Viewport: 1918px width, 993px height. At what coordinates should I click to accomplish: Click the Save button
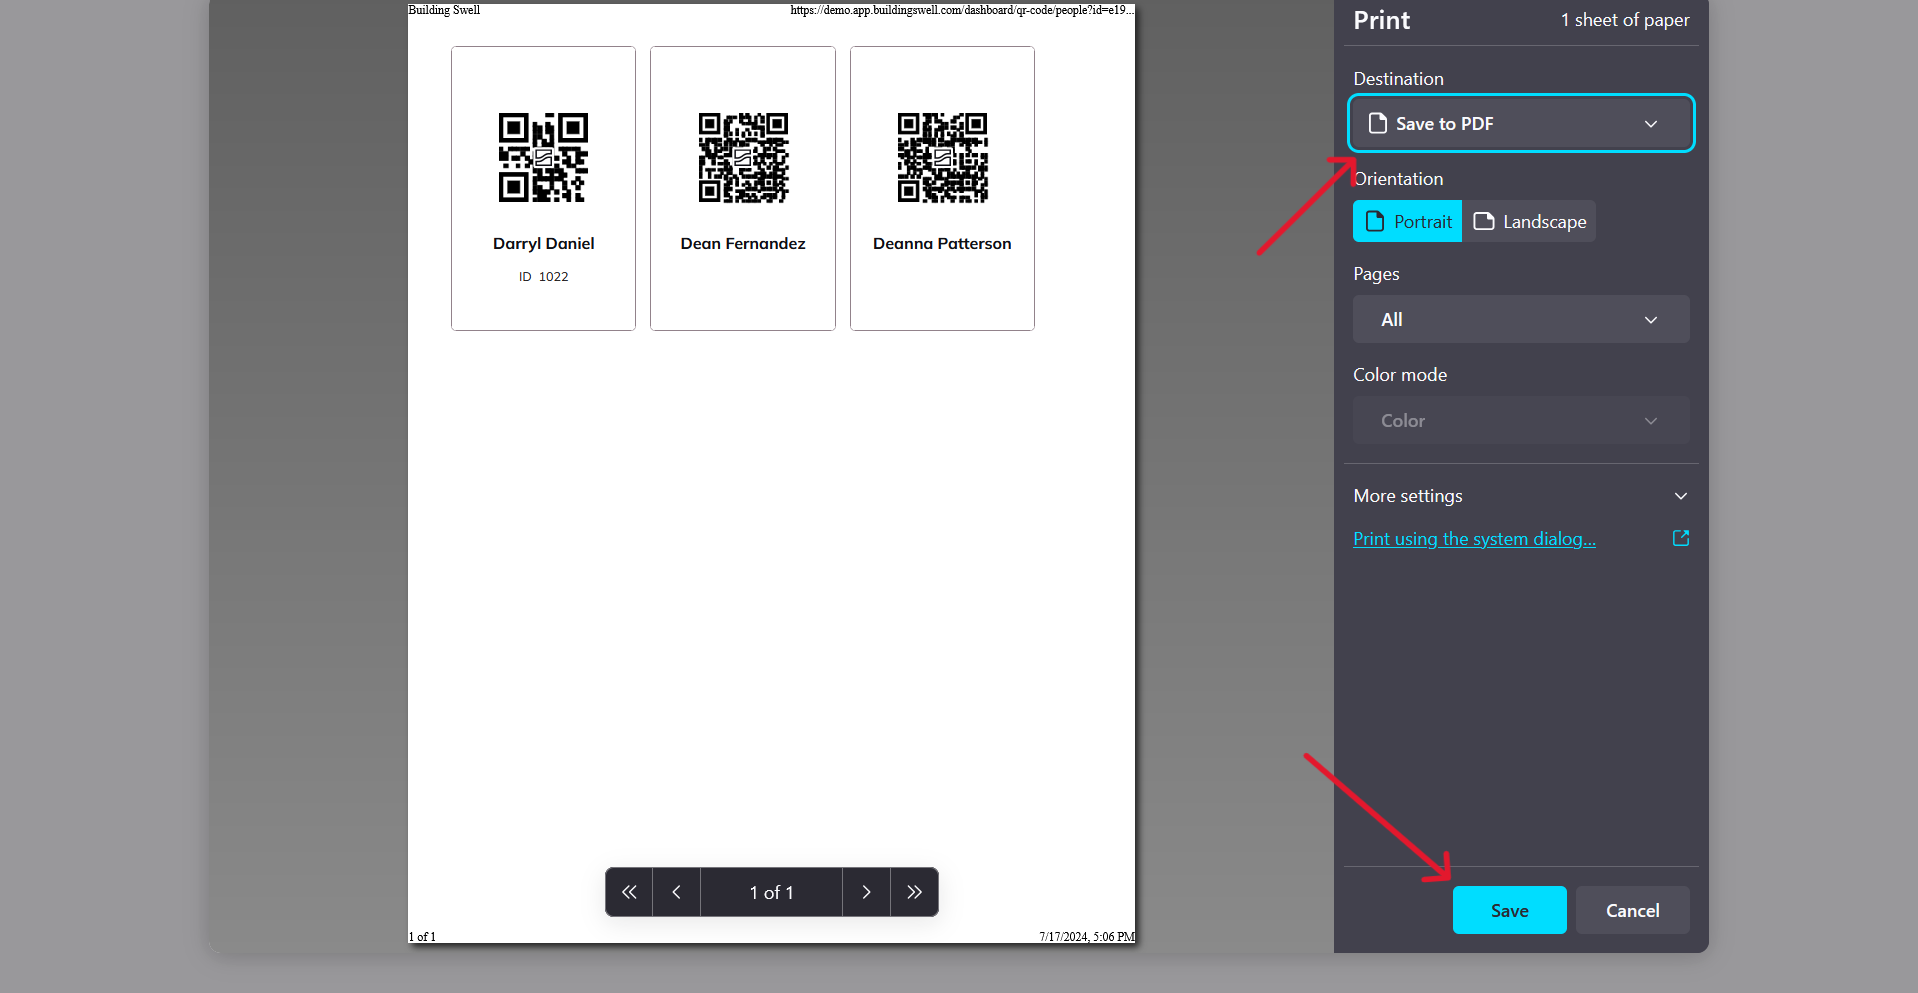pyautogui.click(x=1509, y=910)
